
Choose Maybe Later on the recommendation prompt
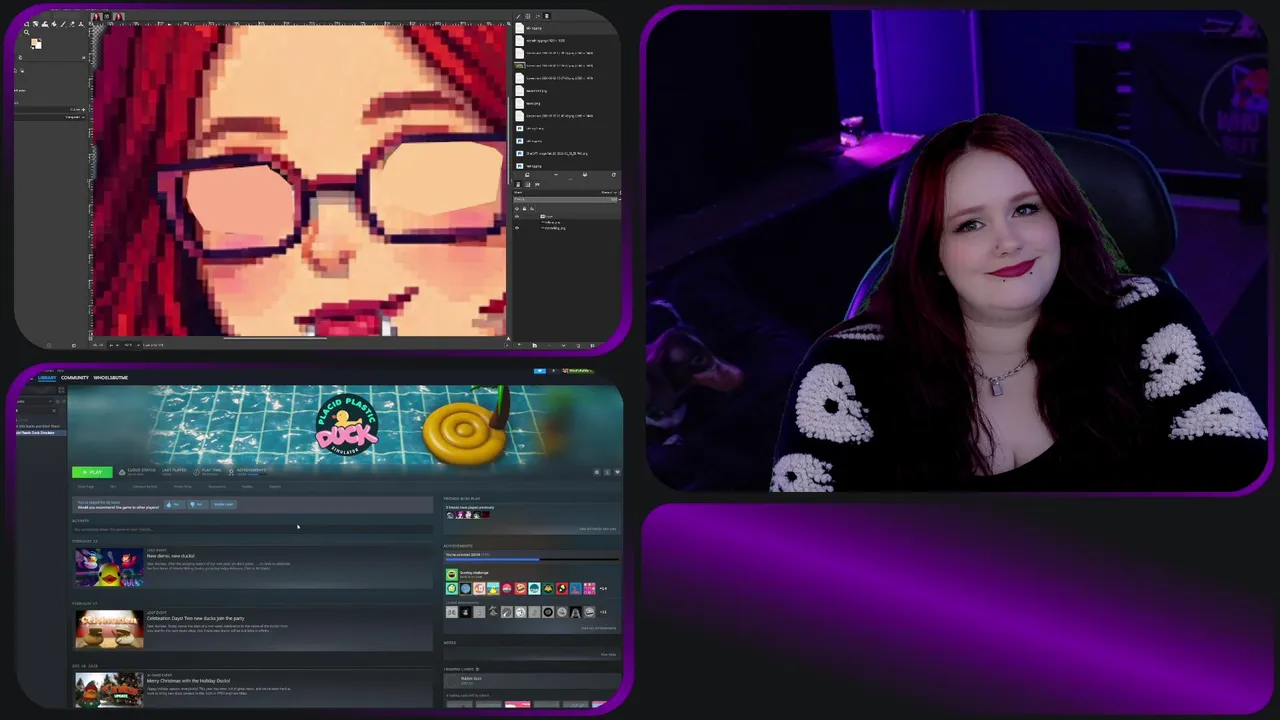(224, 504)
